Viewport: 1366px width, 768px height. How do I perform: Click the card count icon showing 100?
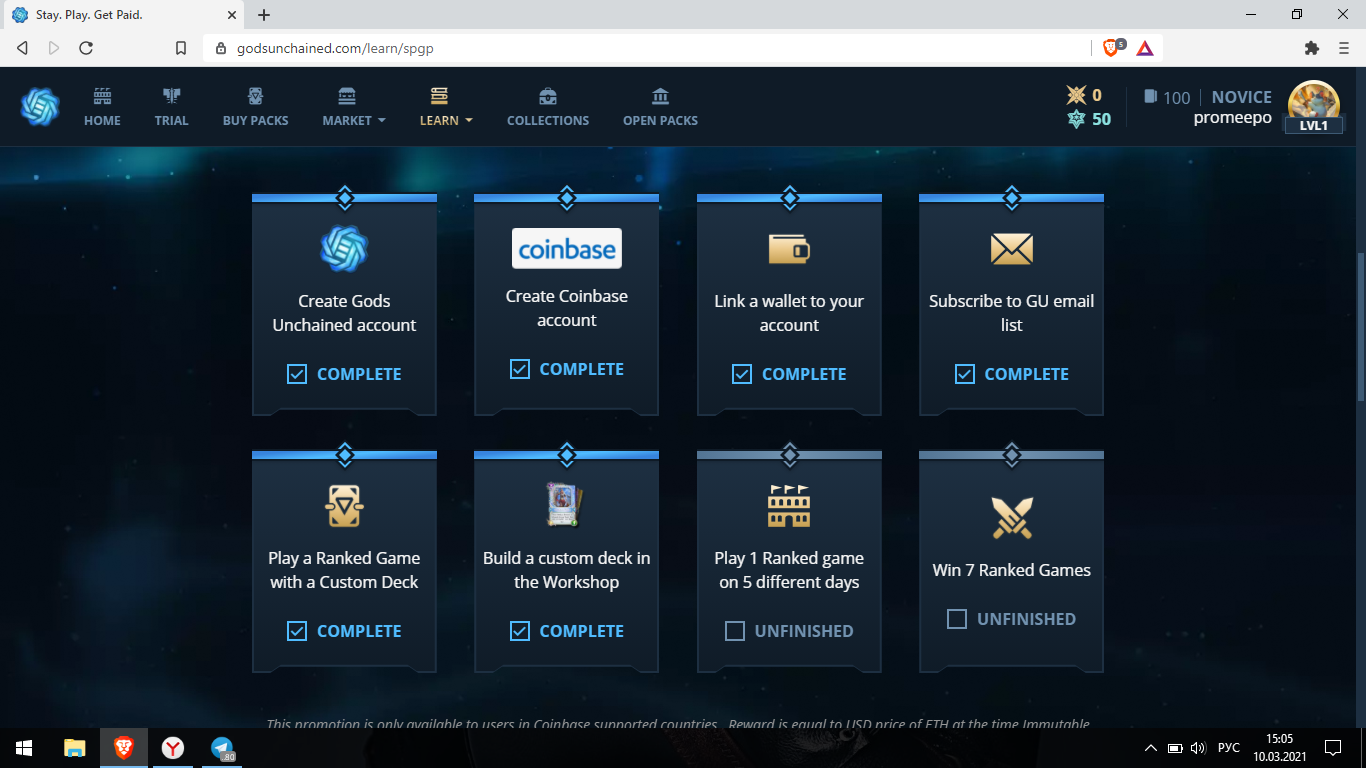(1151, 97)
